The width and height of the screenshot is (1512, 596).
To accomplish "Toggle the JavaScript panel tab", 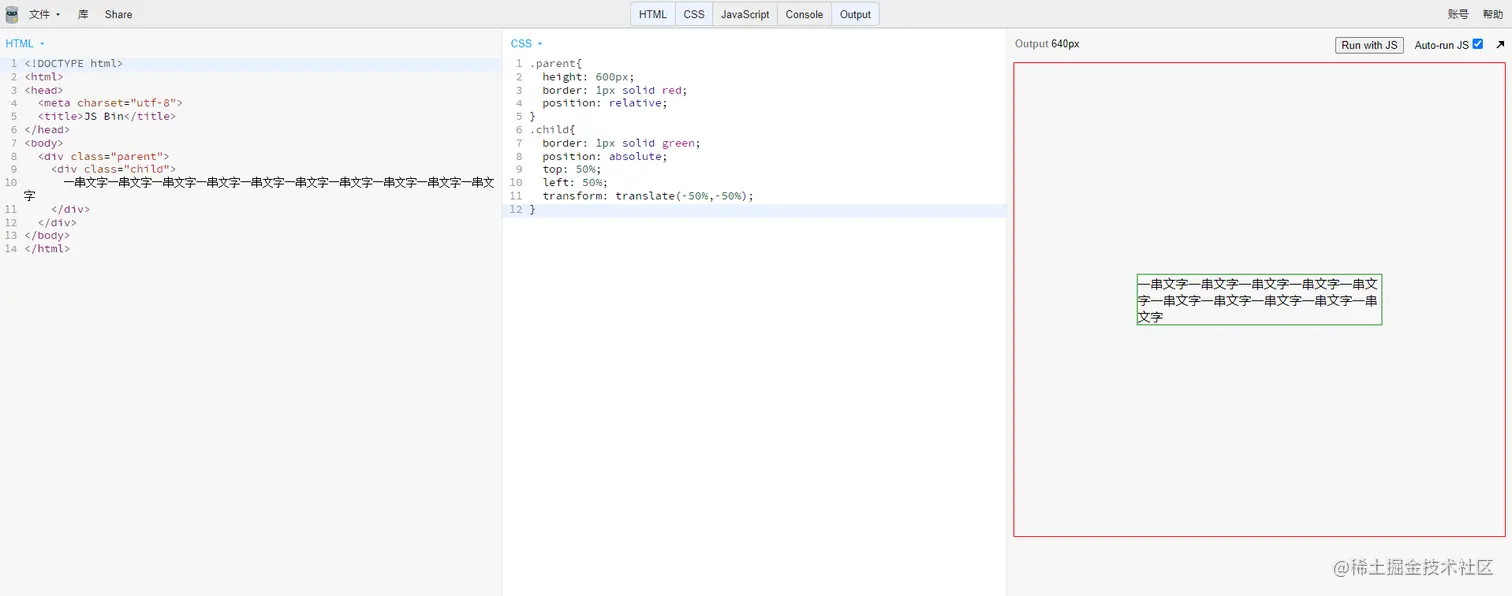I will 745,14.
